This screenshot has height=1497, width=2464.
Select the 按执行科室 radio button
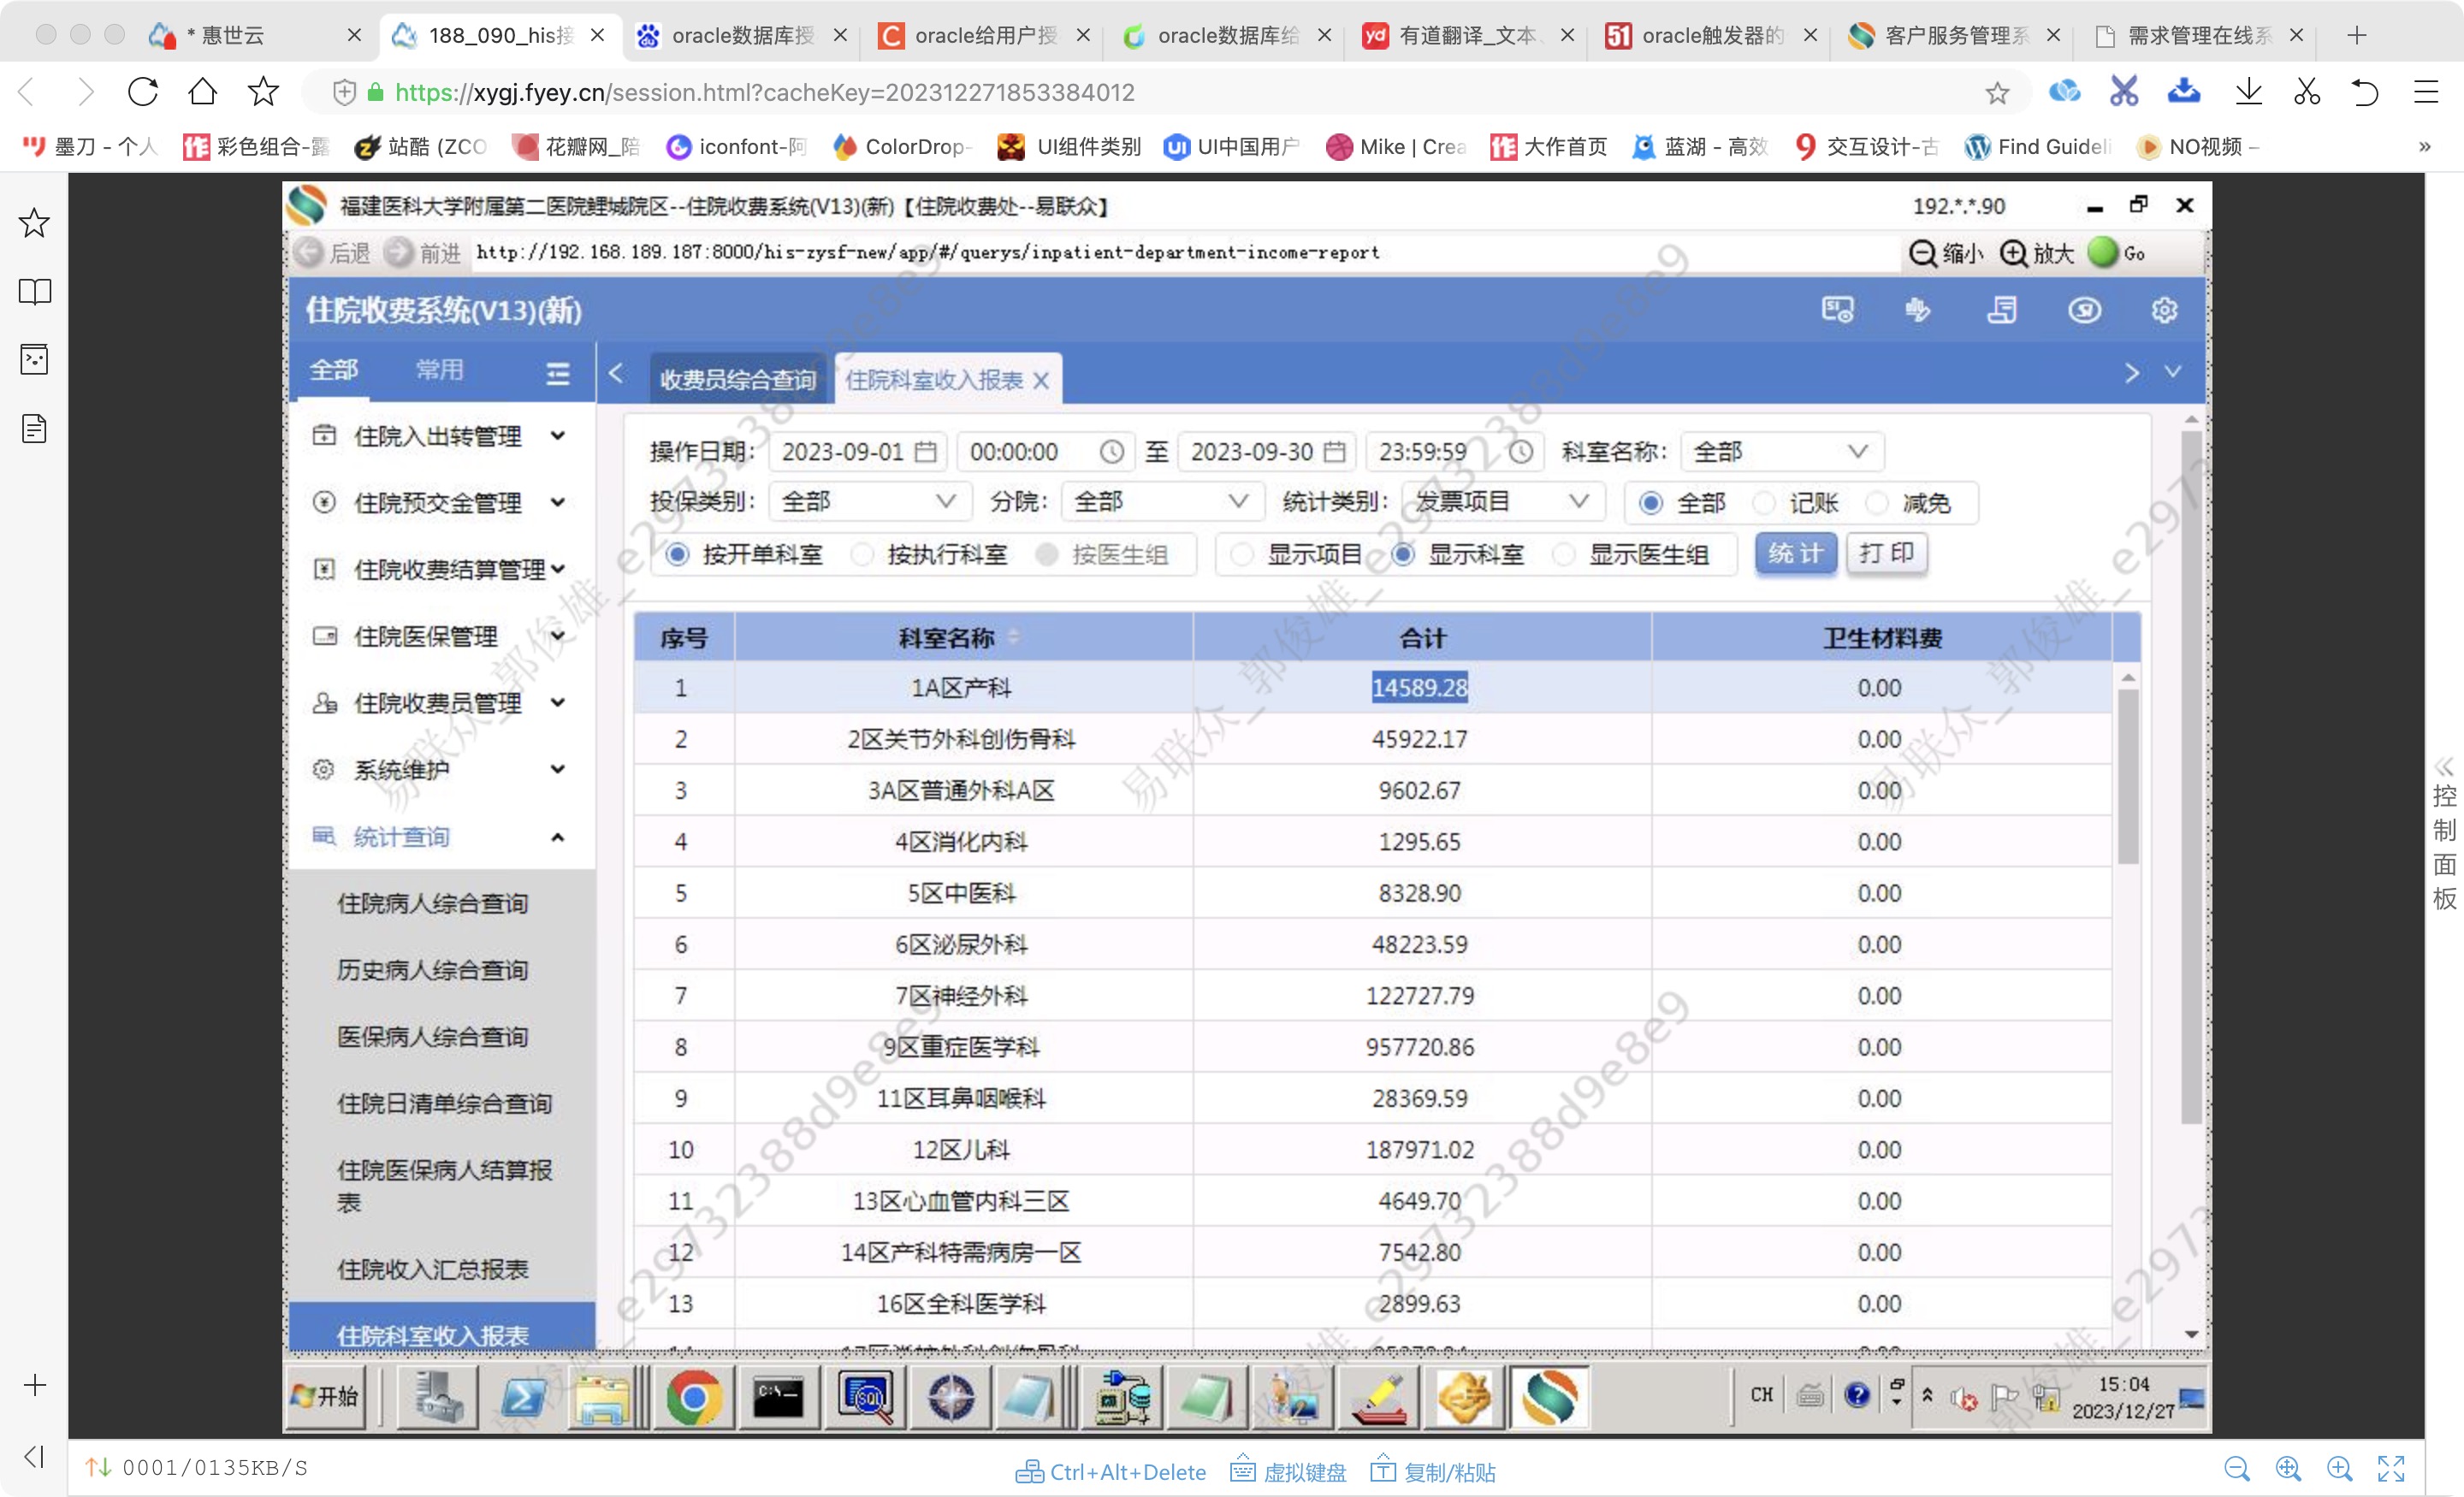point(863,555)
